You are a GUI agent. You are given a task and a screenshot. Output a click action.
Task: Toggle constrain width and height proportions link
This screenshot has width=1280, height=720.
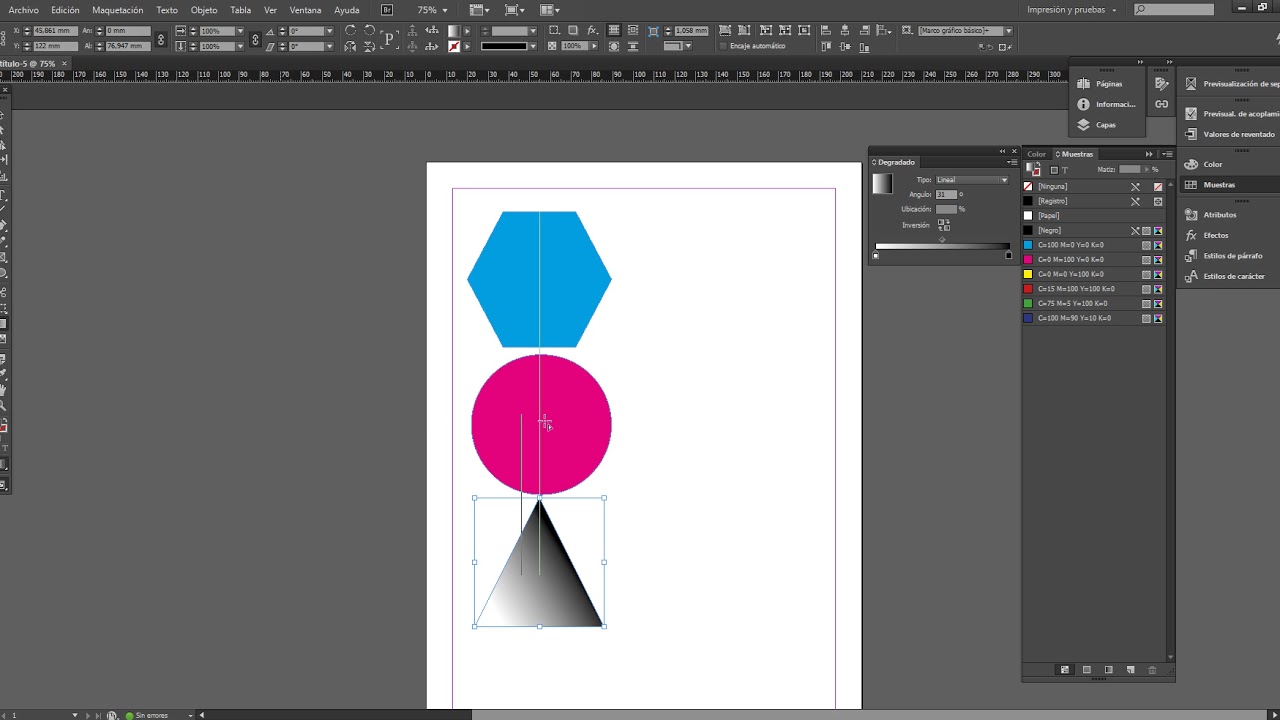coord(161,39)
